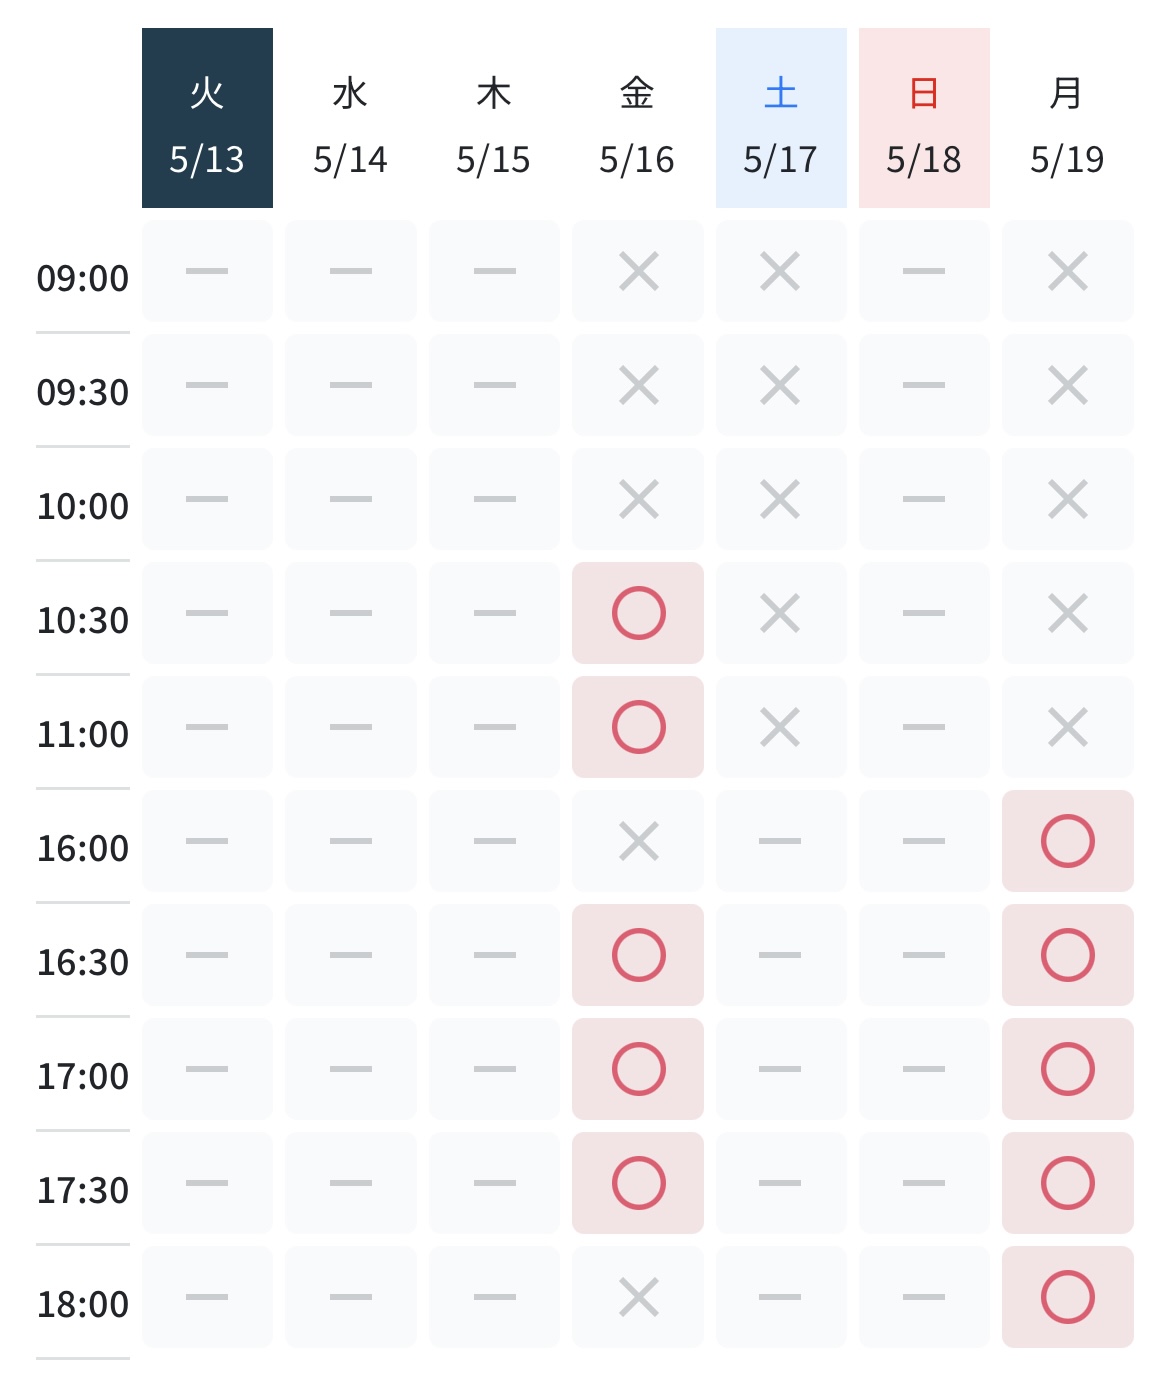Click the Friday 5/16 date header
1170x1373 pixels.
point(638,118)
